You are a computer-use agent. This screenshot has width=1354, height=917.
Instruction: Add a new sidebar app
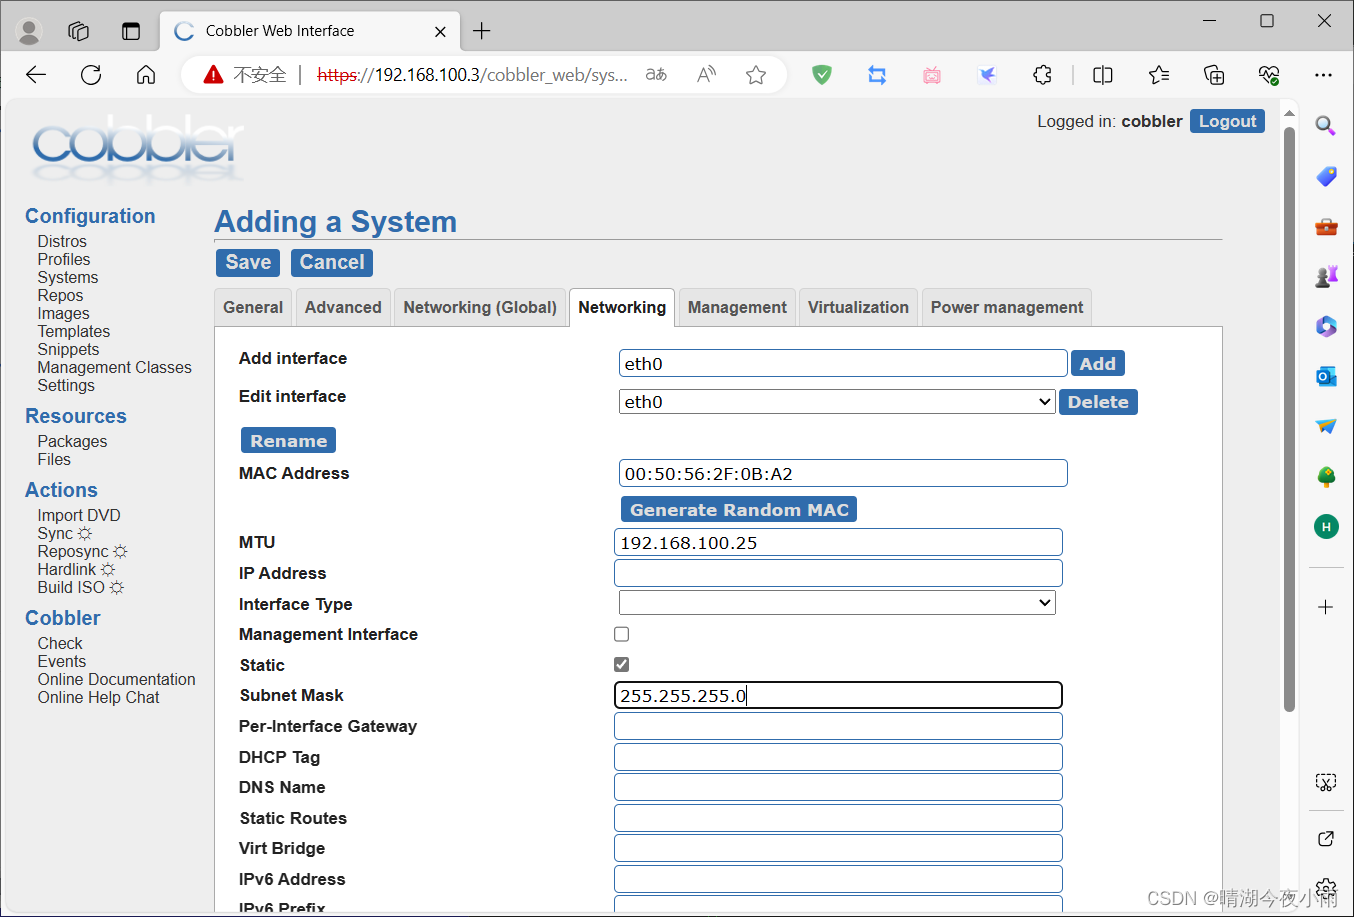click(1326, 607)
